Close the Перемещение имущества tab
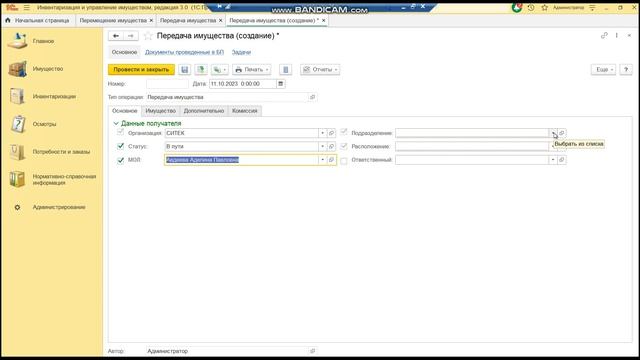 pos(151,20)
